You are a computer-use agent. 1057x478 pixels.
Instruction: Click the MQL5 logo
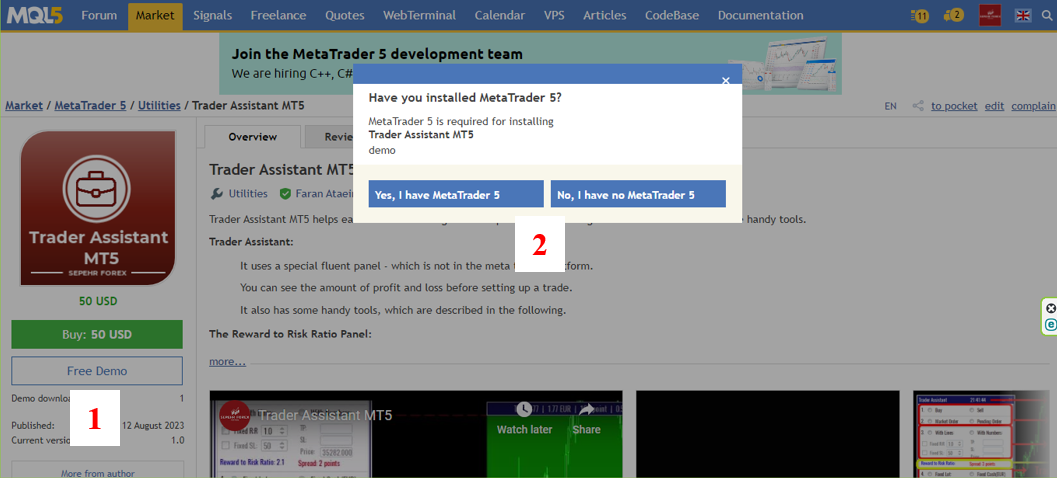tap(36, 15)
